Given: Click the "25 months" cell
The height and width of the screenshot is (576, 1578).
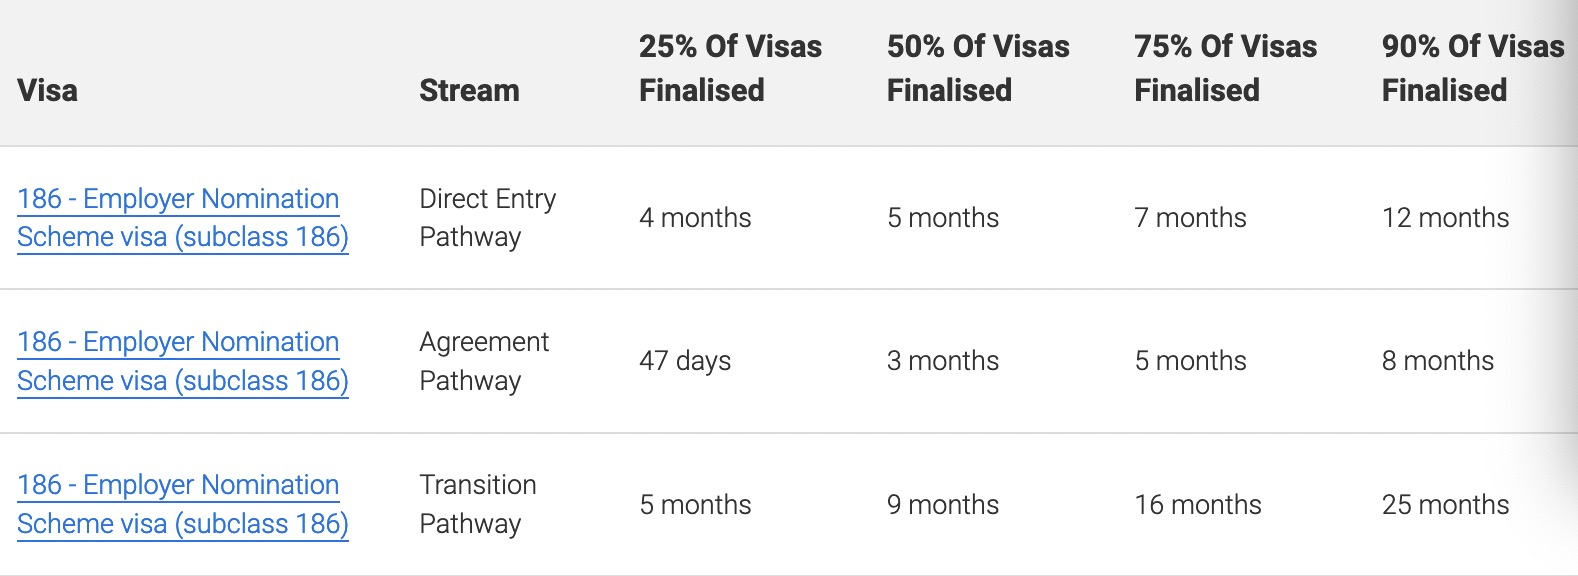Looking at the screenshot, I should point(1445,505).
